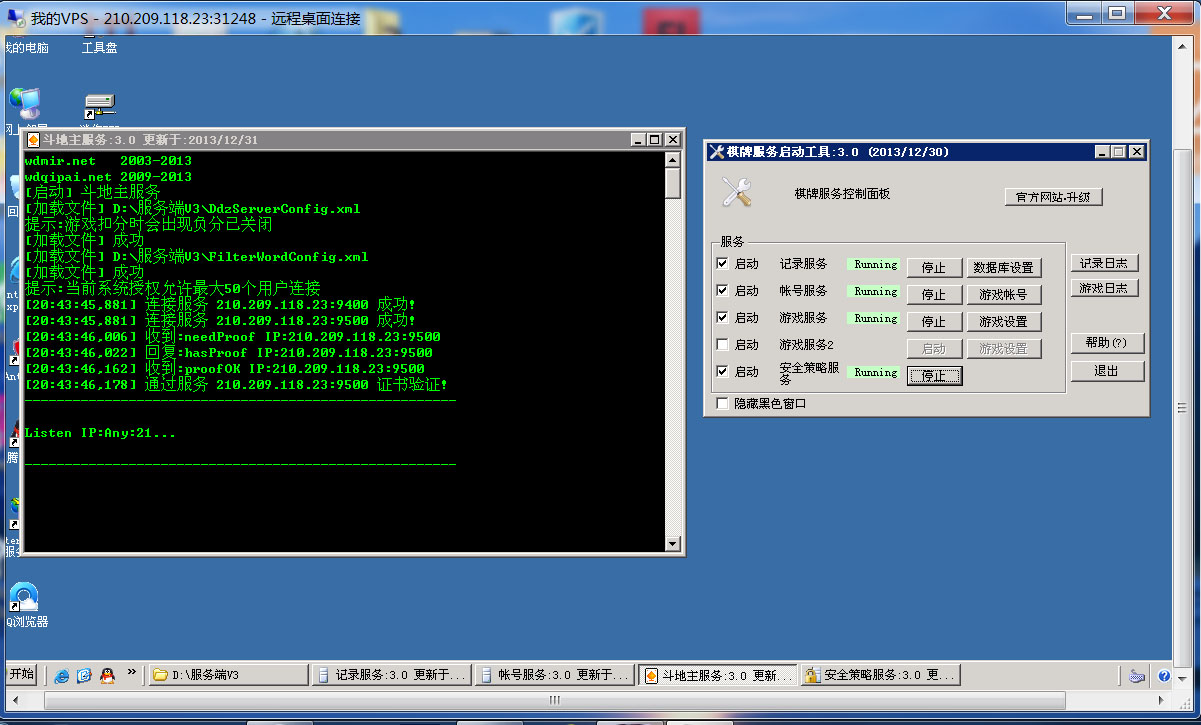This screenshot has width=1201, height=725.
Task: Toggle 启动 checkbox for 帐号服务
Action: (x=723, y=291)
